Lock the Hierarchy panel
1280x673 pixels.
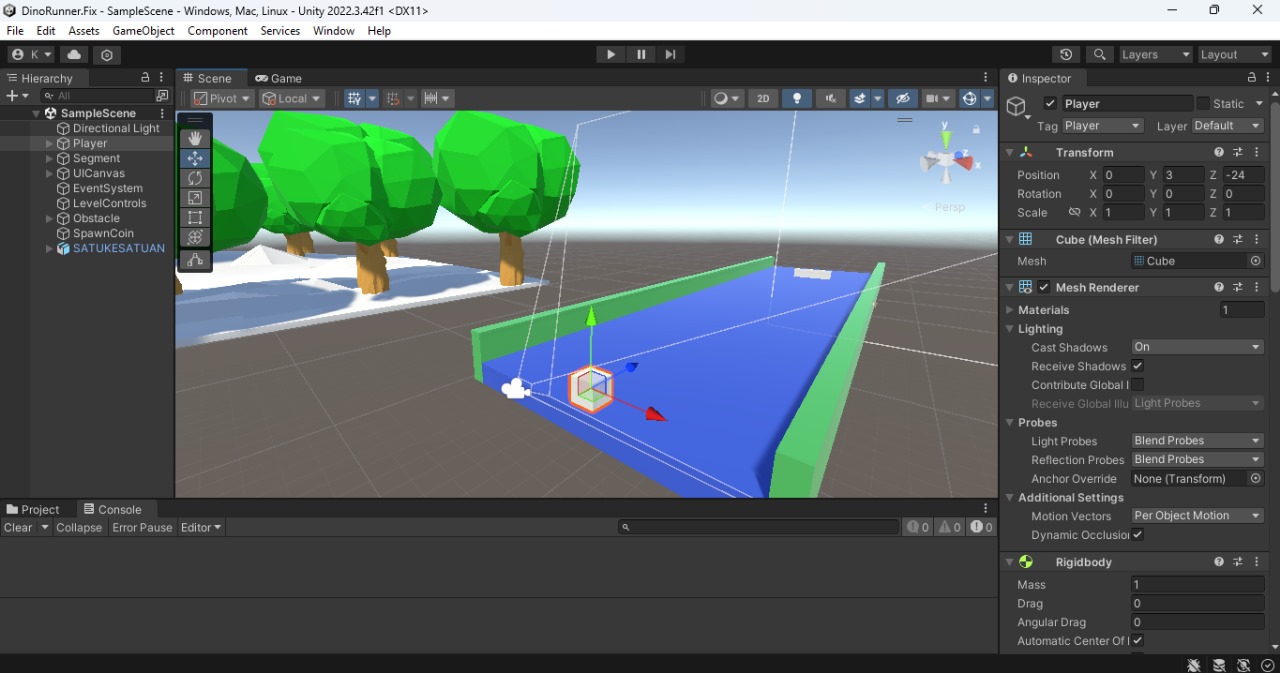click(x=145, y=77)
